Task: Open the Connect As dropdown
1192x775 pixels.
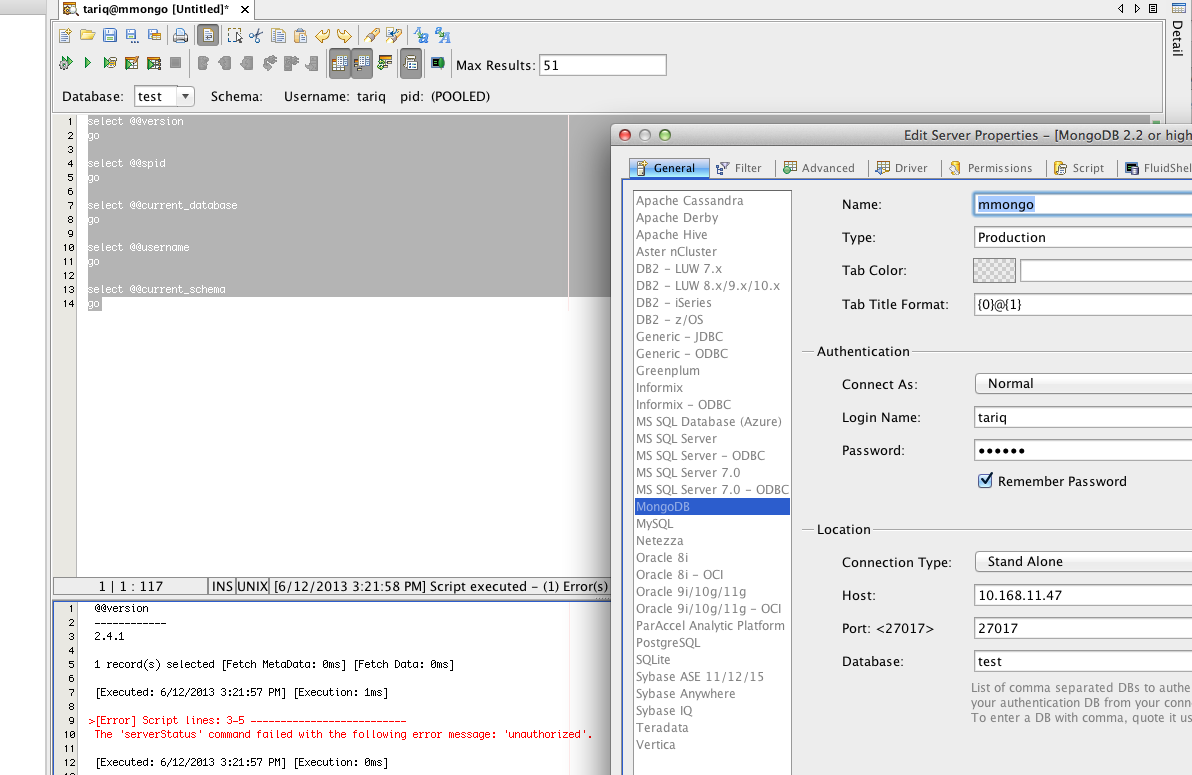Action: 1083,384
